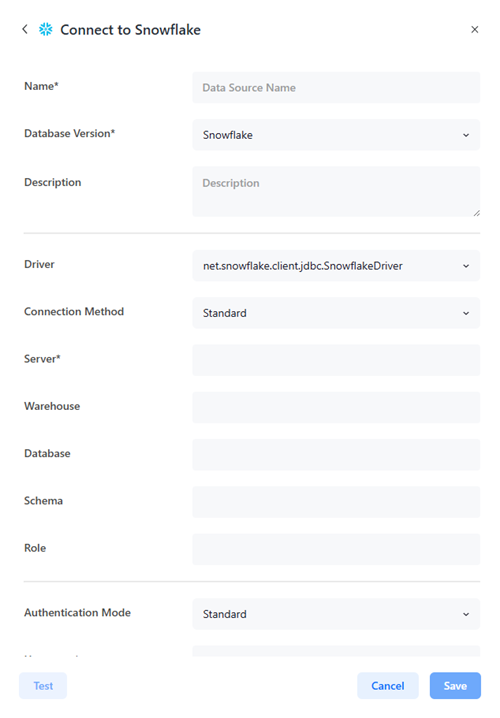This screenshot has height=718, width=500.
Task: Click the chevron in Database Version field
Action: (x=466, y=135)
